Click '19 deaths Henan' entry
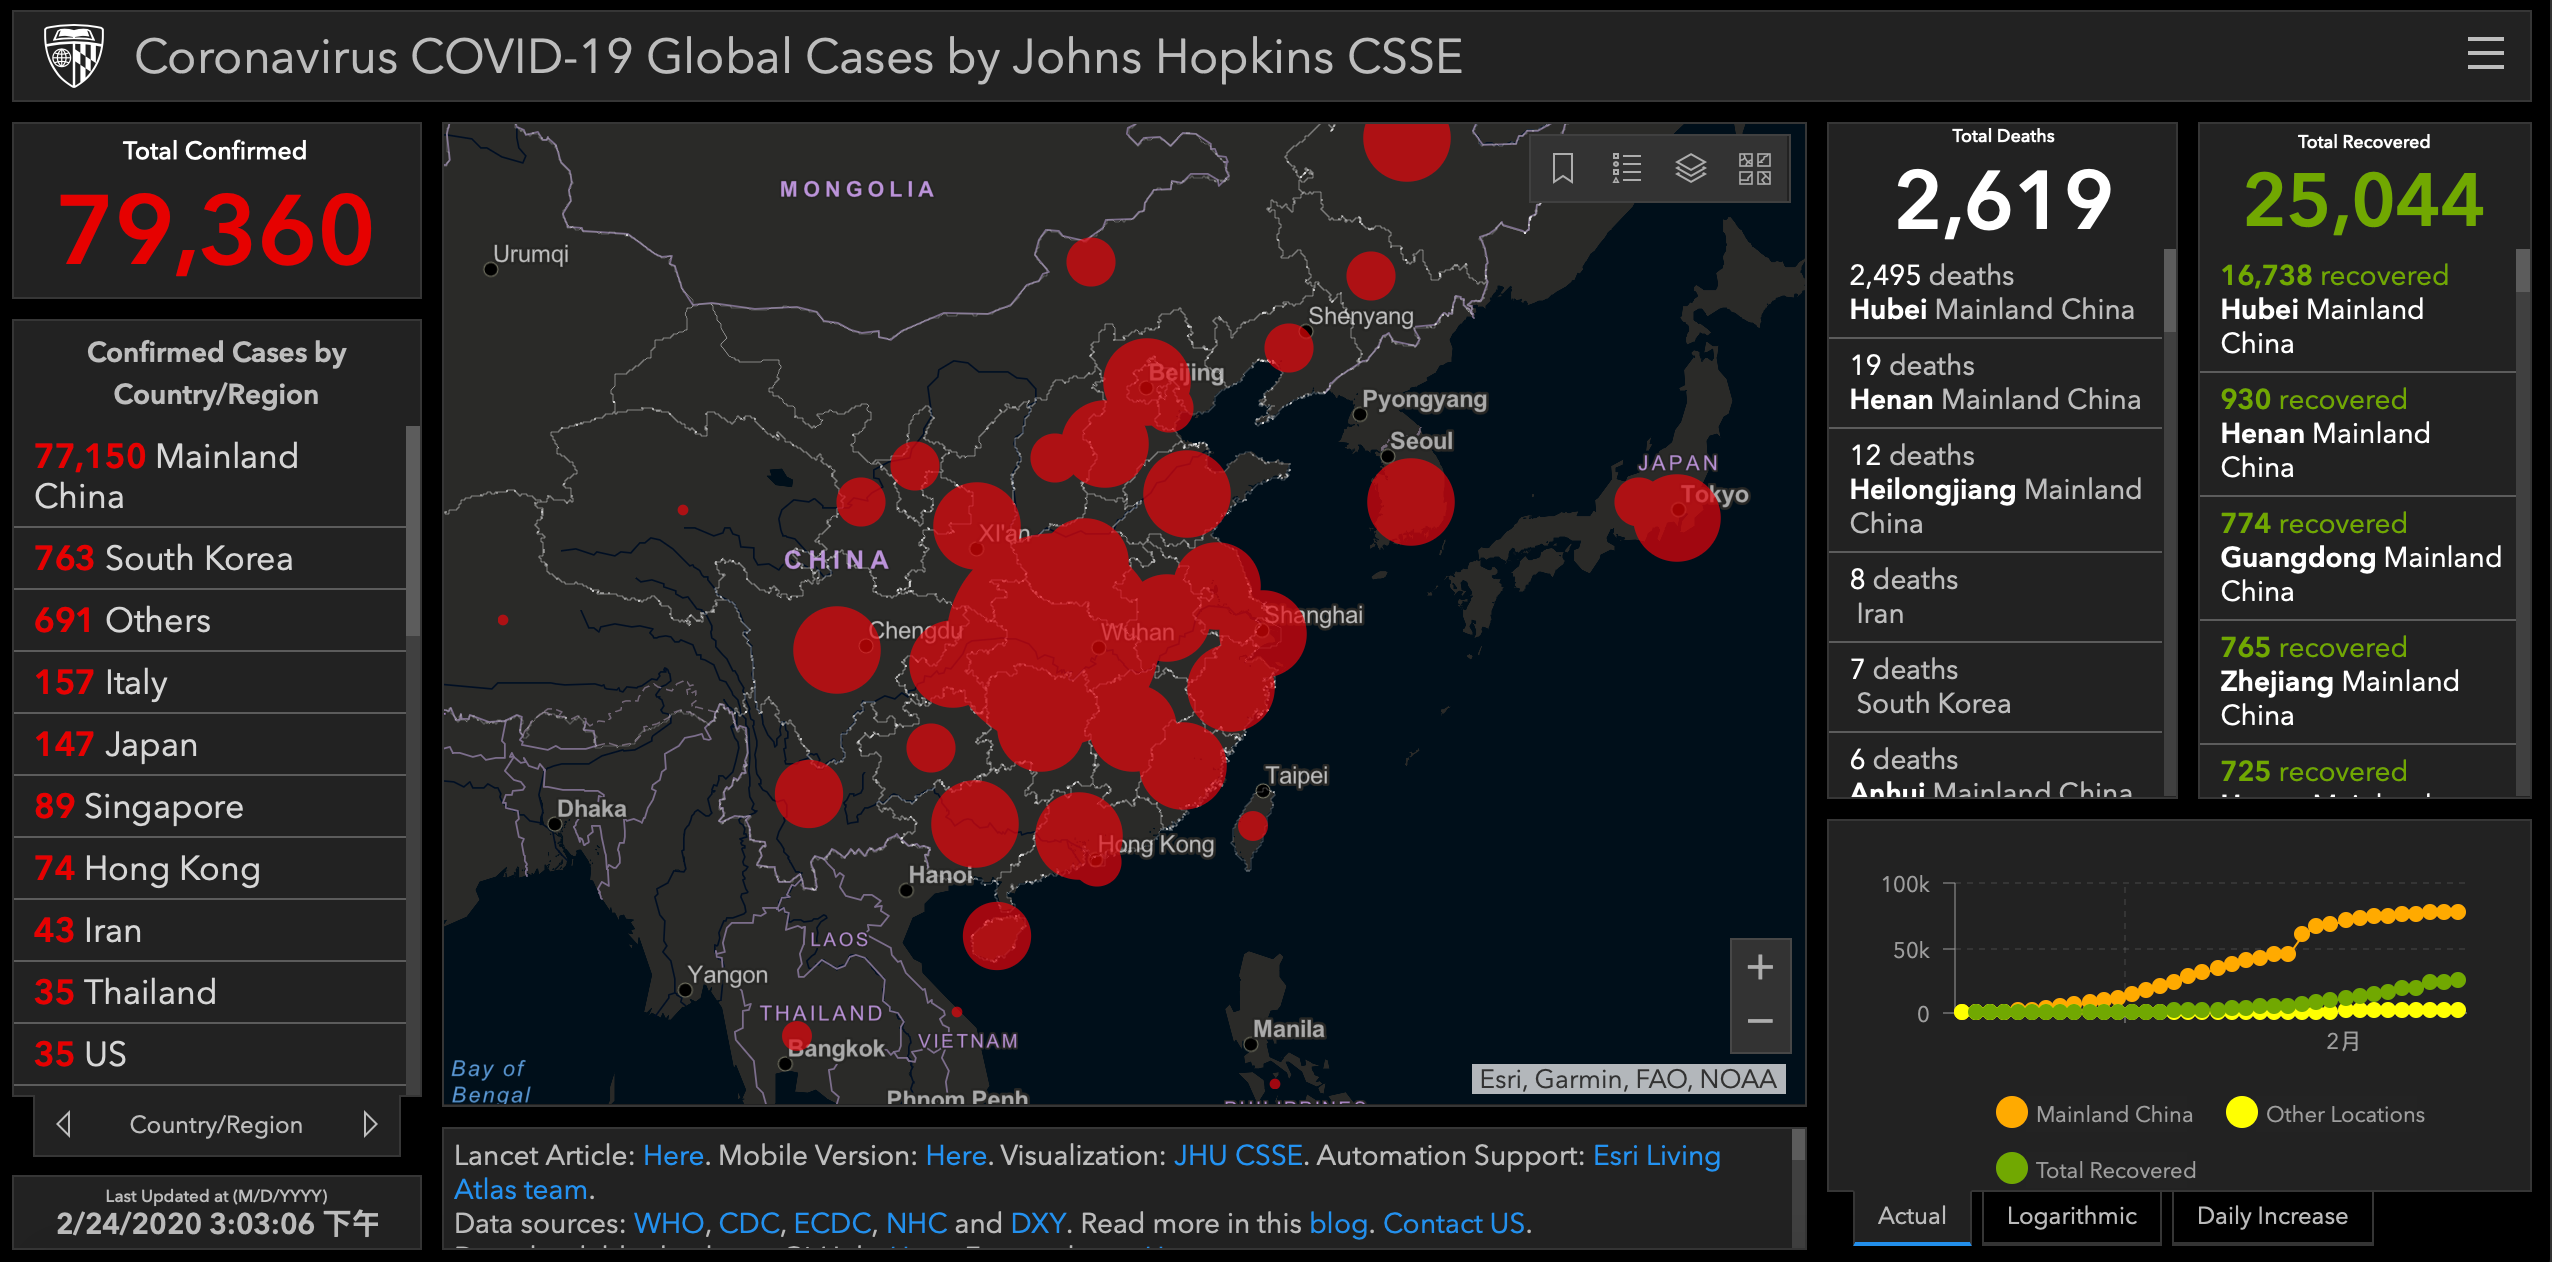2552x1262 pixels. pos(1995,382)
